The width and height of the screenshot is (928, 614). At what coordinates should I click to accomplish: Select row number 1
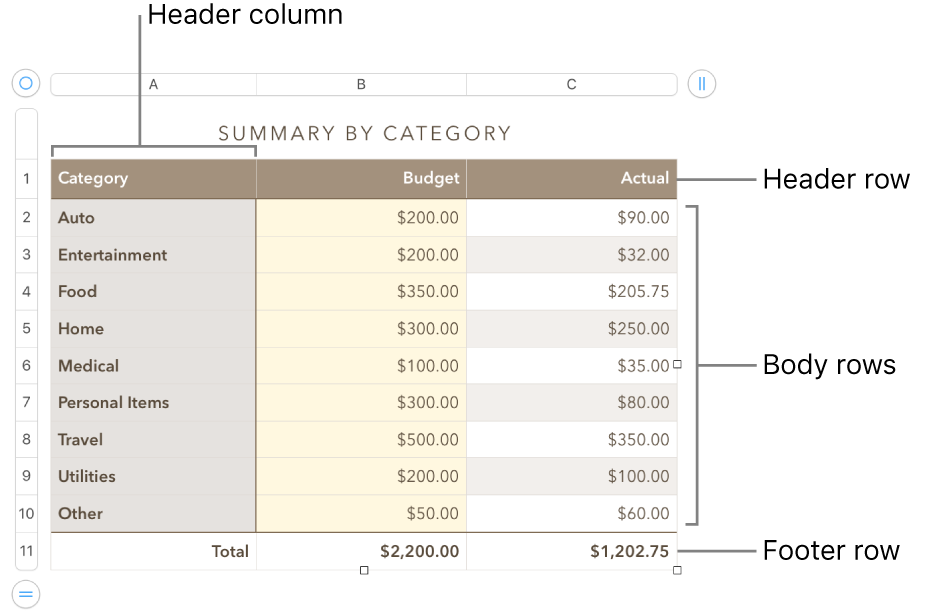pyautogui.click(x=26, y=178)
